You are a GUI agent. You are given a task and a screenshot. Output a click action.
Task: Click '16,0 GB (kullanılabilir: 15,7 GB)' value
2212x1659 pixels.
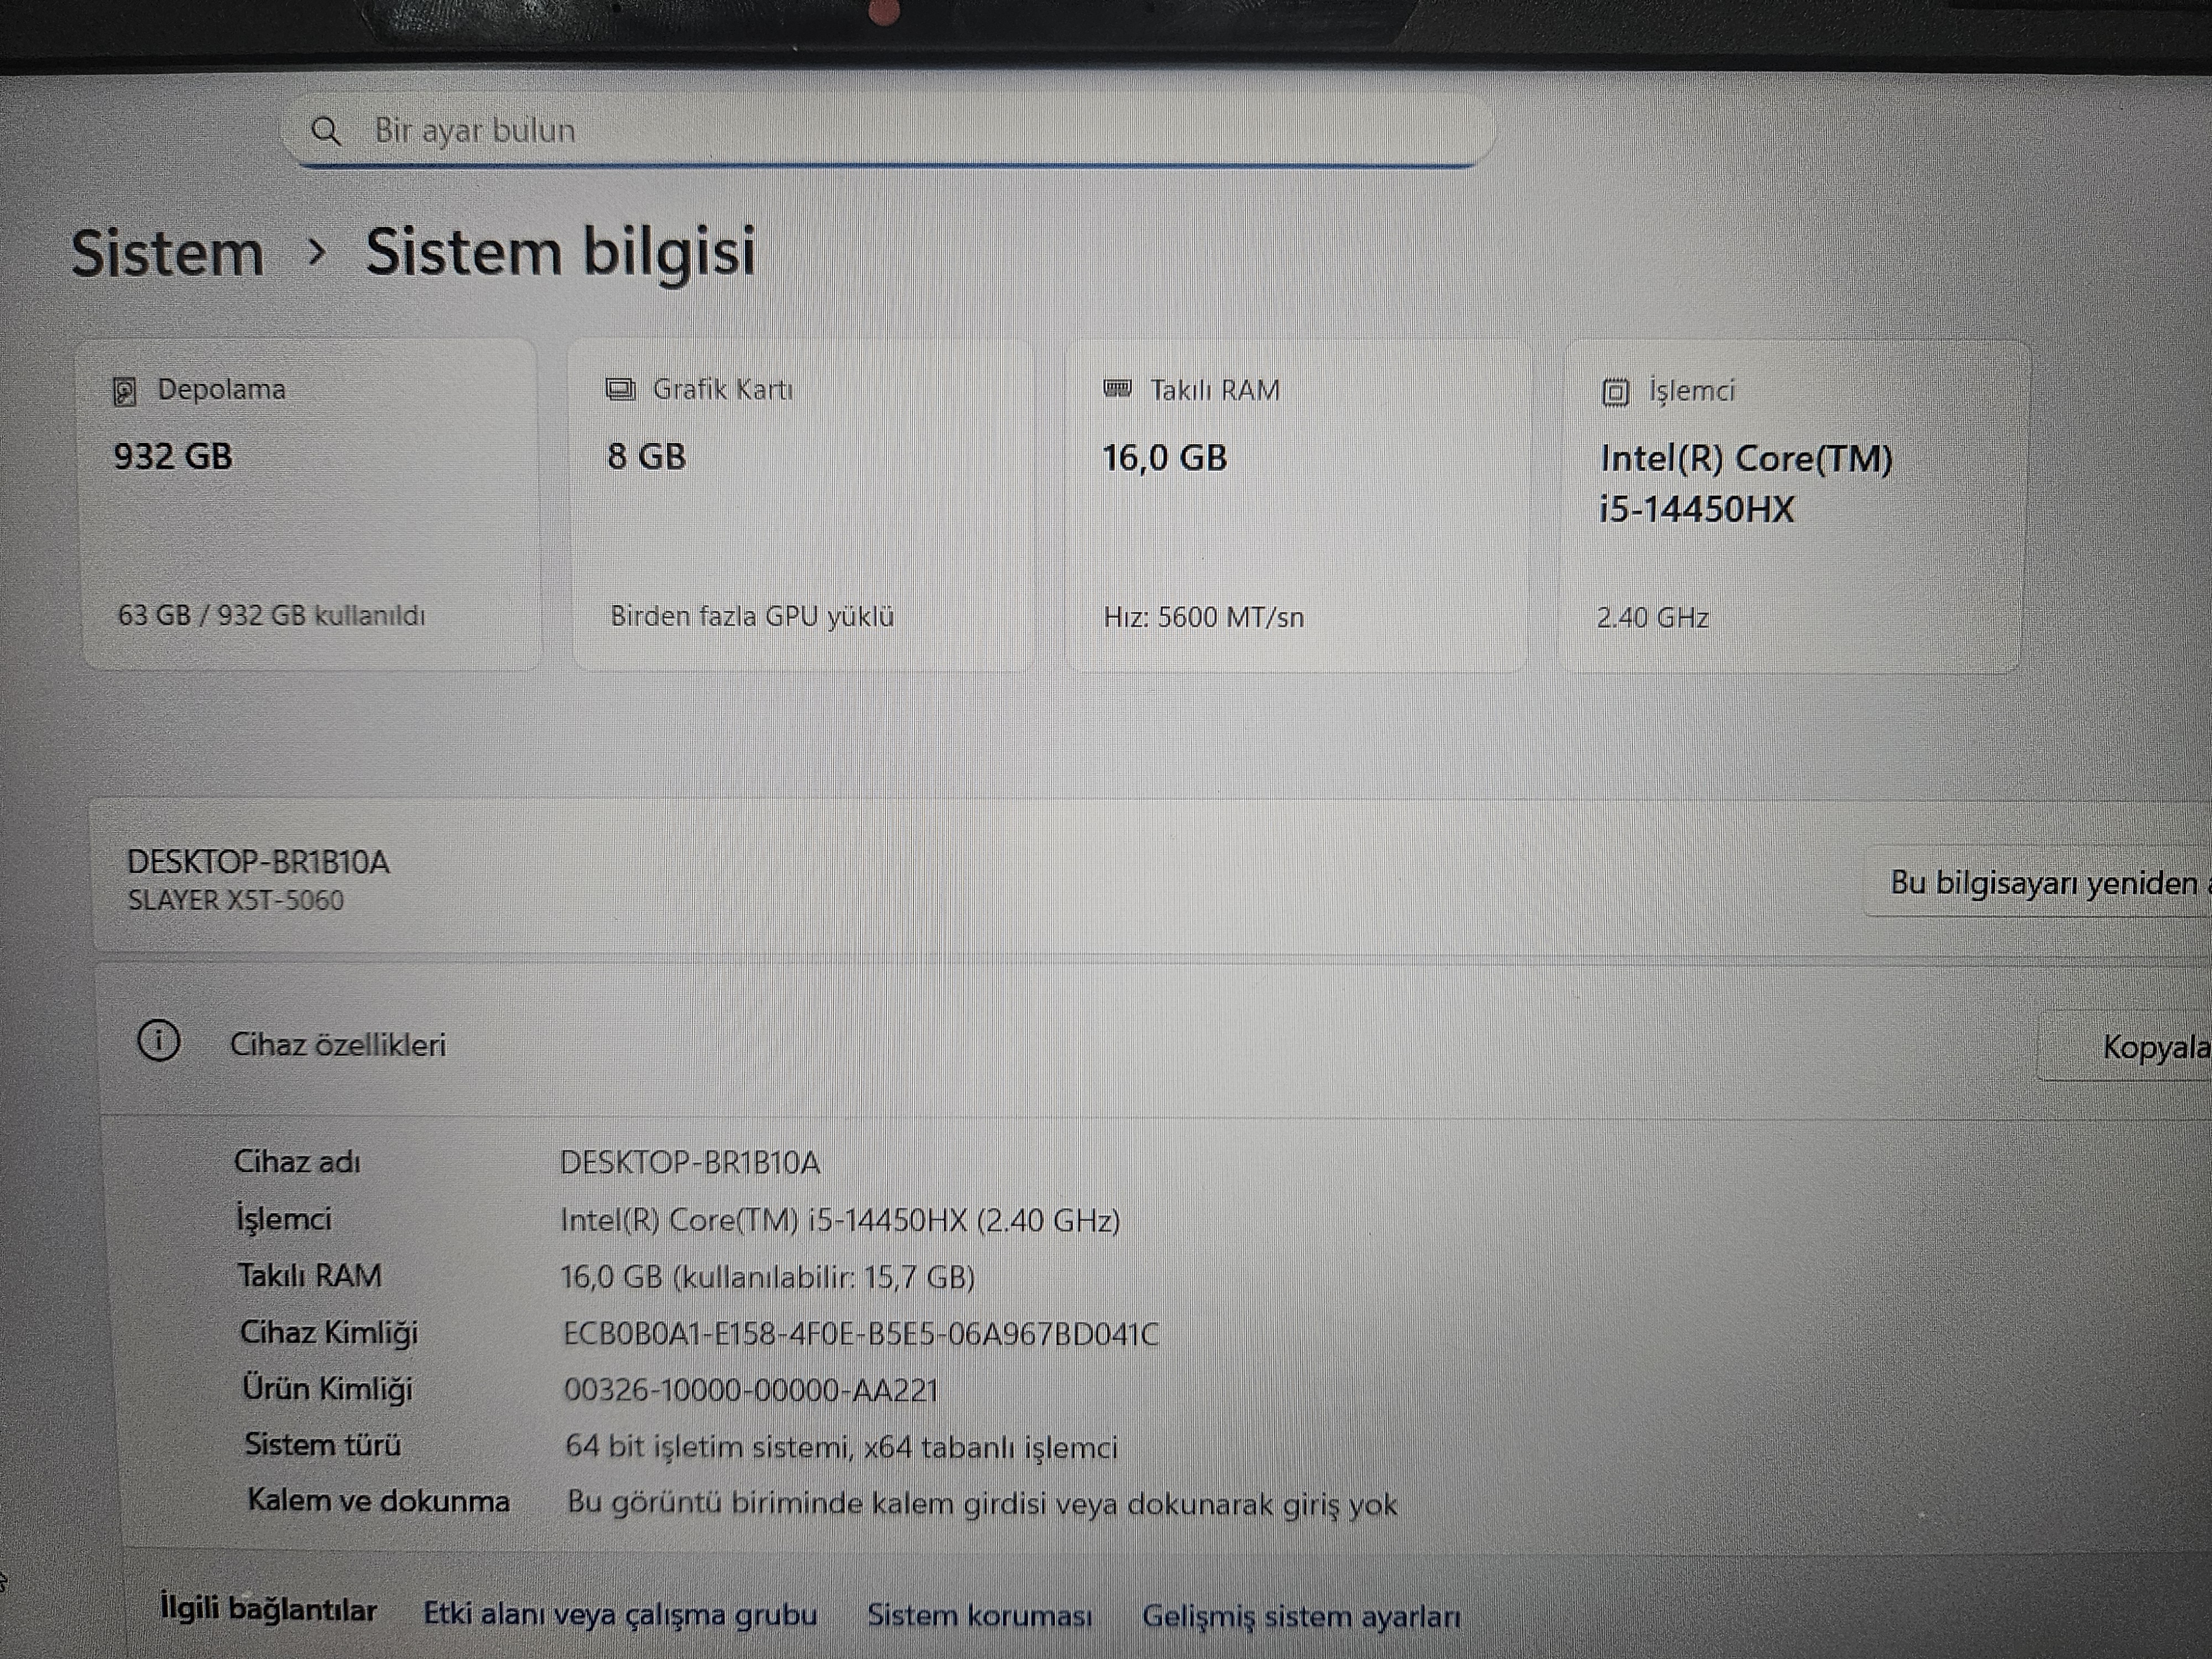pyautogui.click(x=768, y=1277)
